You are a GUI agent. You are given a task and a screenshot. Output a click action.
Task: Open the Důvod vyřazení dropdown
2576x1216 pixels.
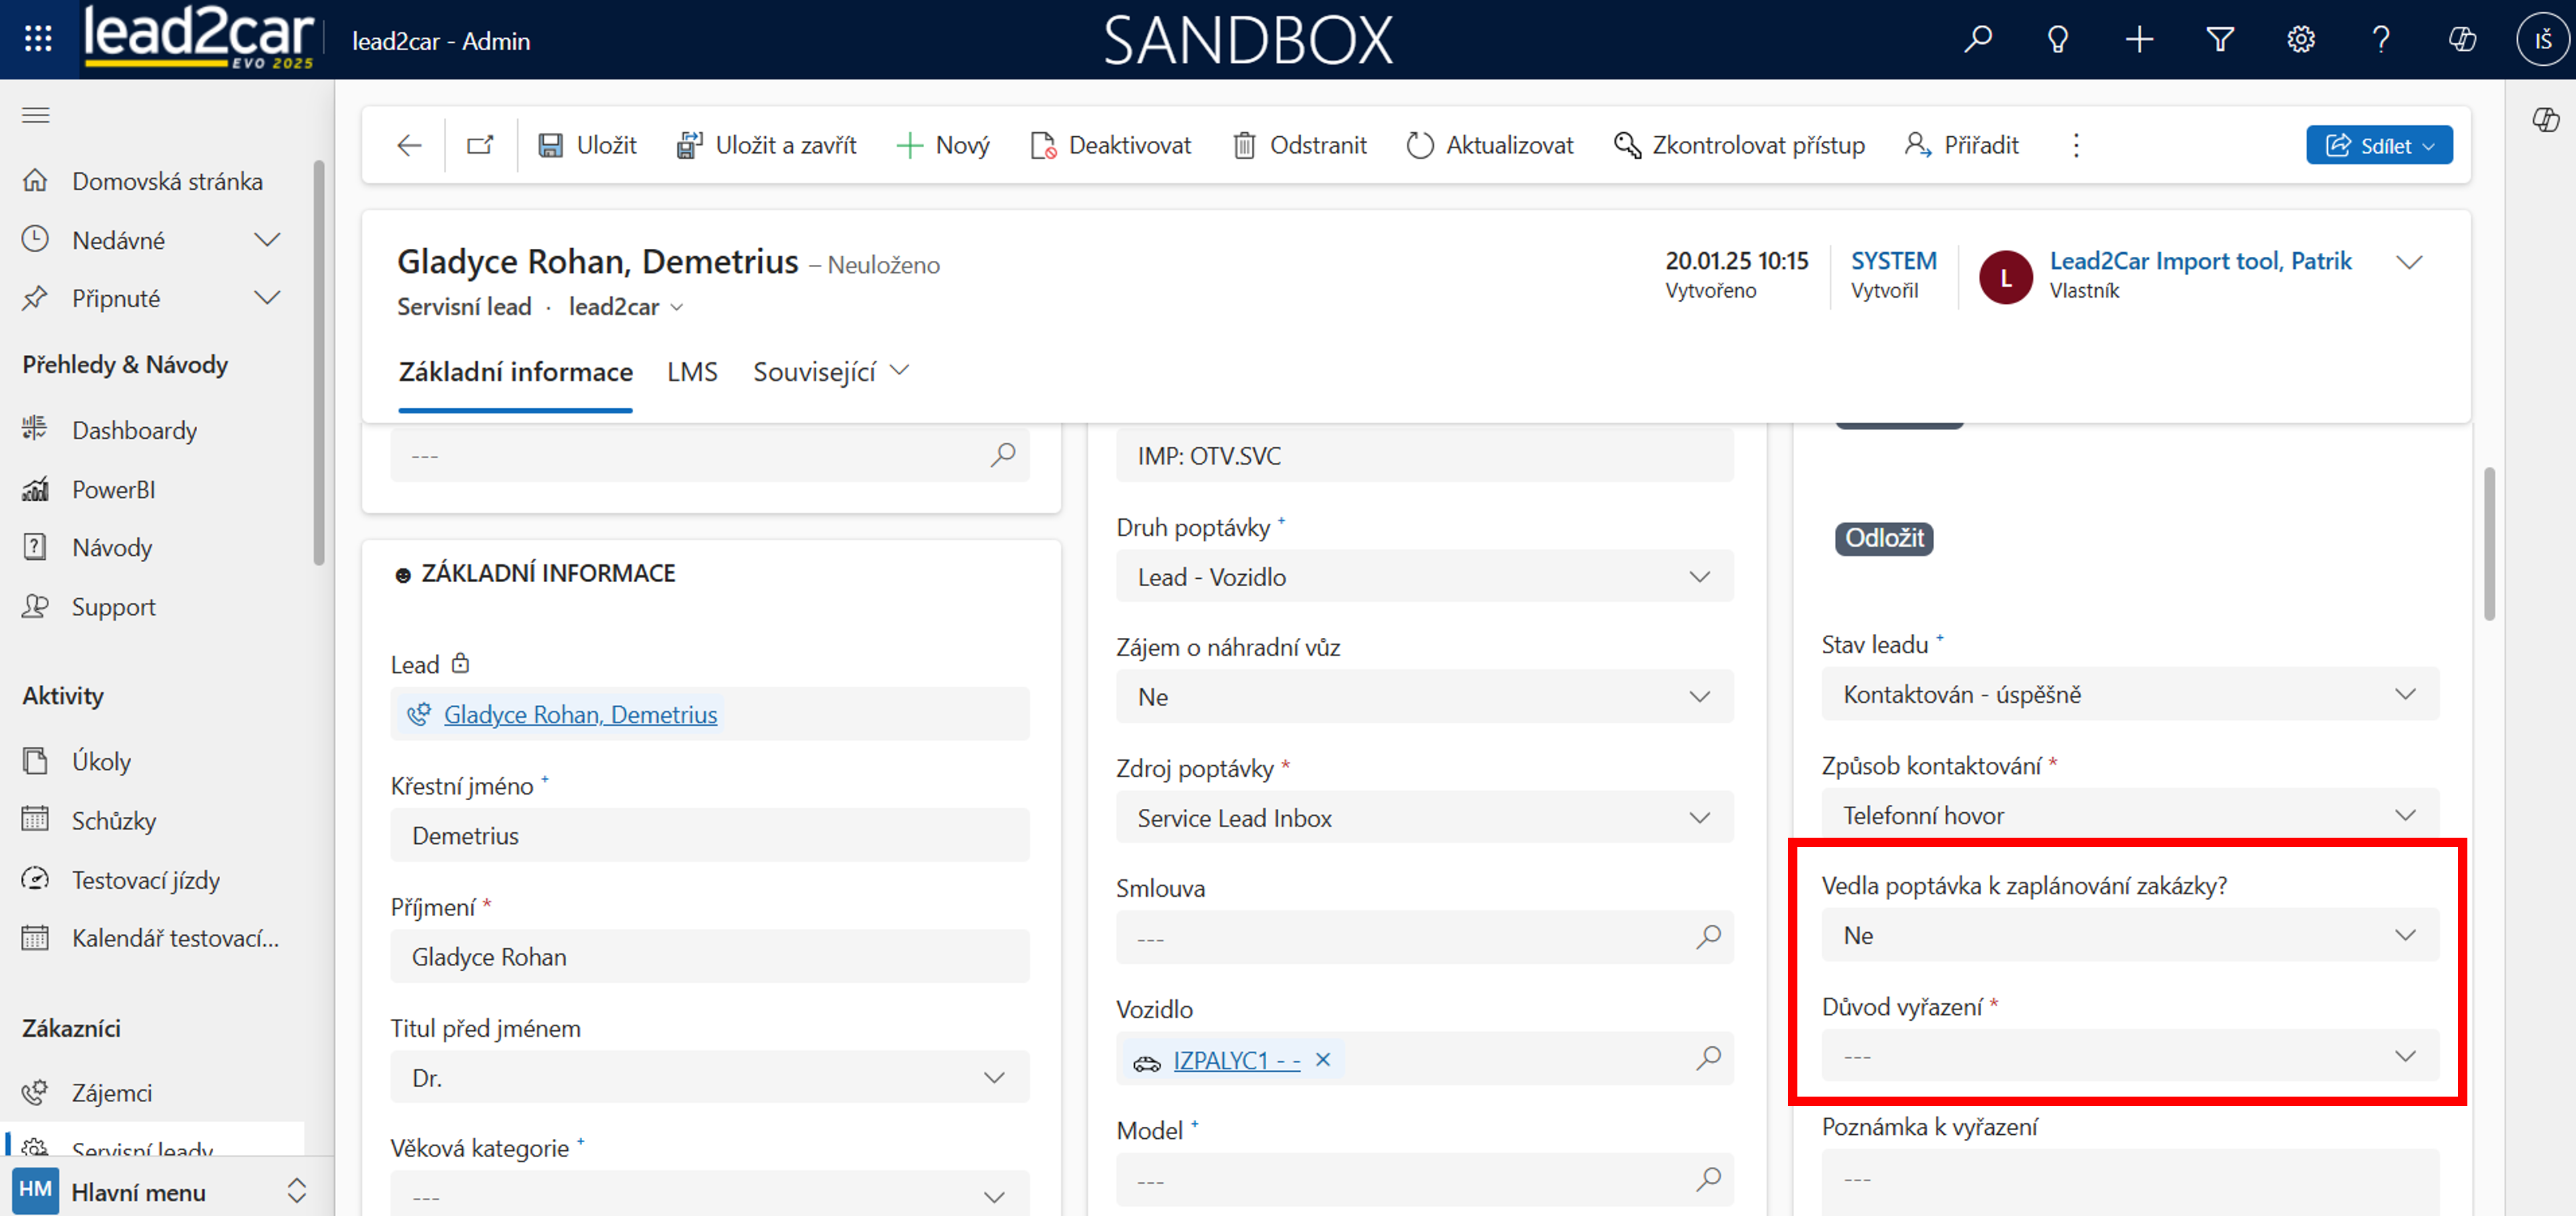[2129, 1057]
